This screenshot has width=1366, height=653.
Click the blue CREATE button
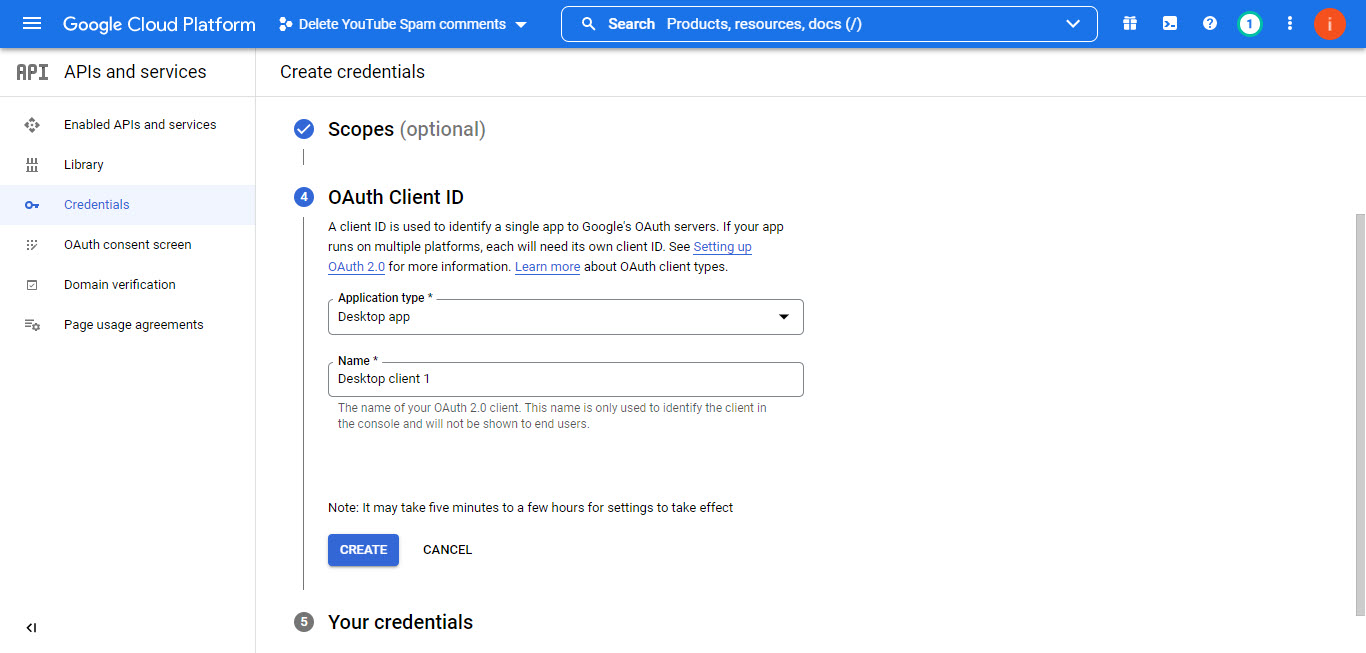pyautogui.click(x=363, y=550)
